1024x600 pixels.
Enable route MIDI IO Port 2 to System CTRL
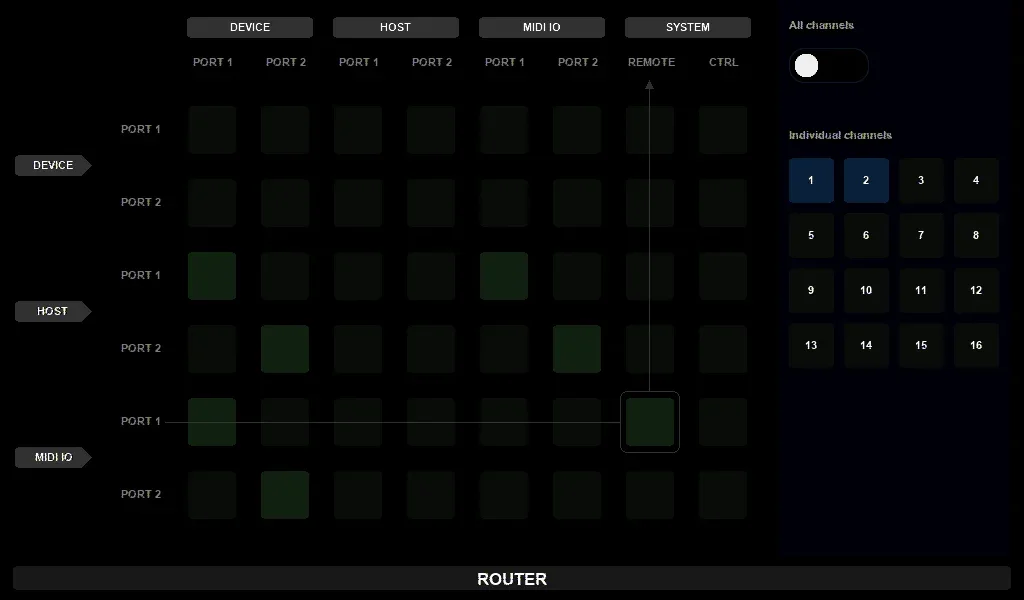723,495
